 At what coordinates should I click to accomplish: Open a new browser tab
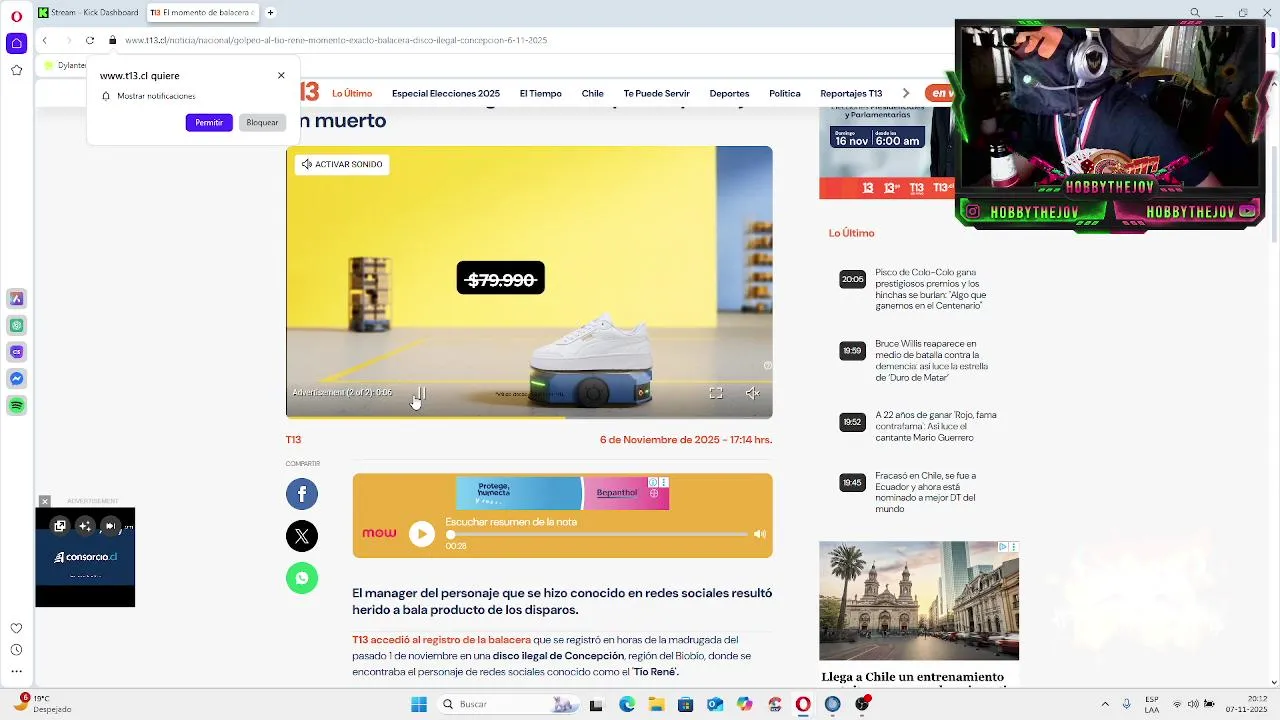270,12
